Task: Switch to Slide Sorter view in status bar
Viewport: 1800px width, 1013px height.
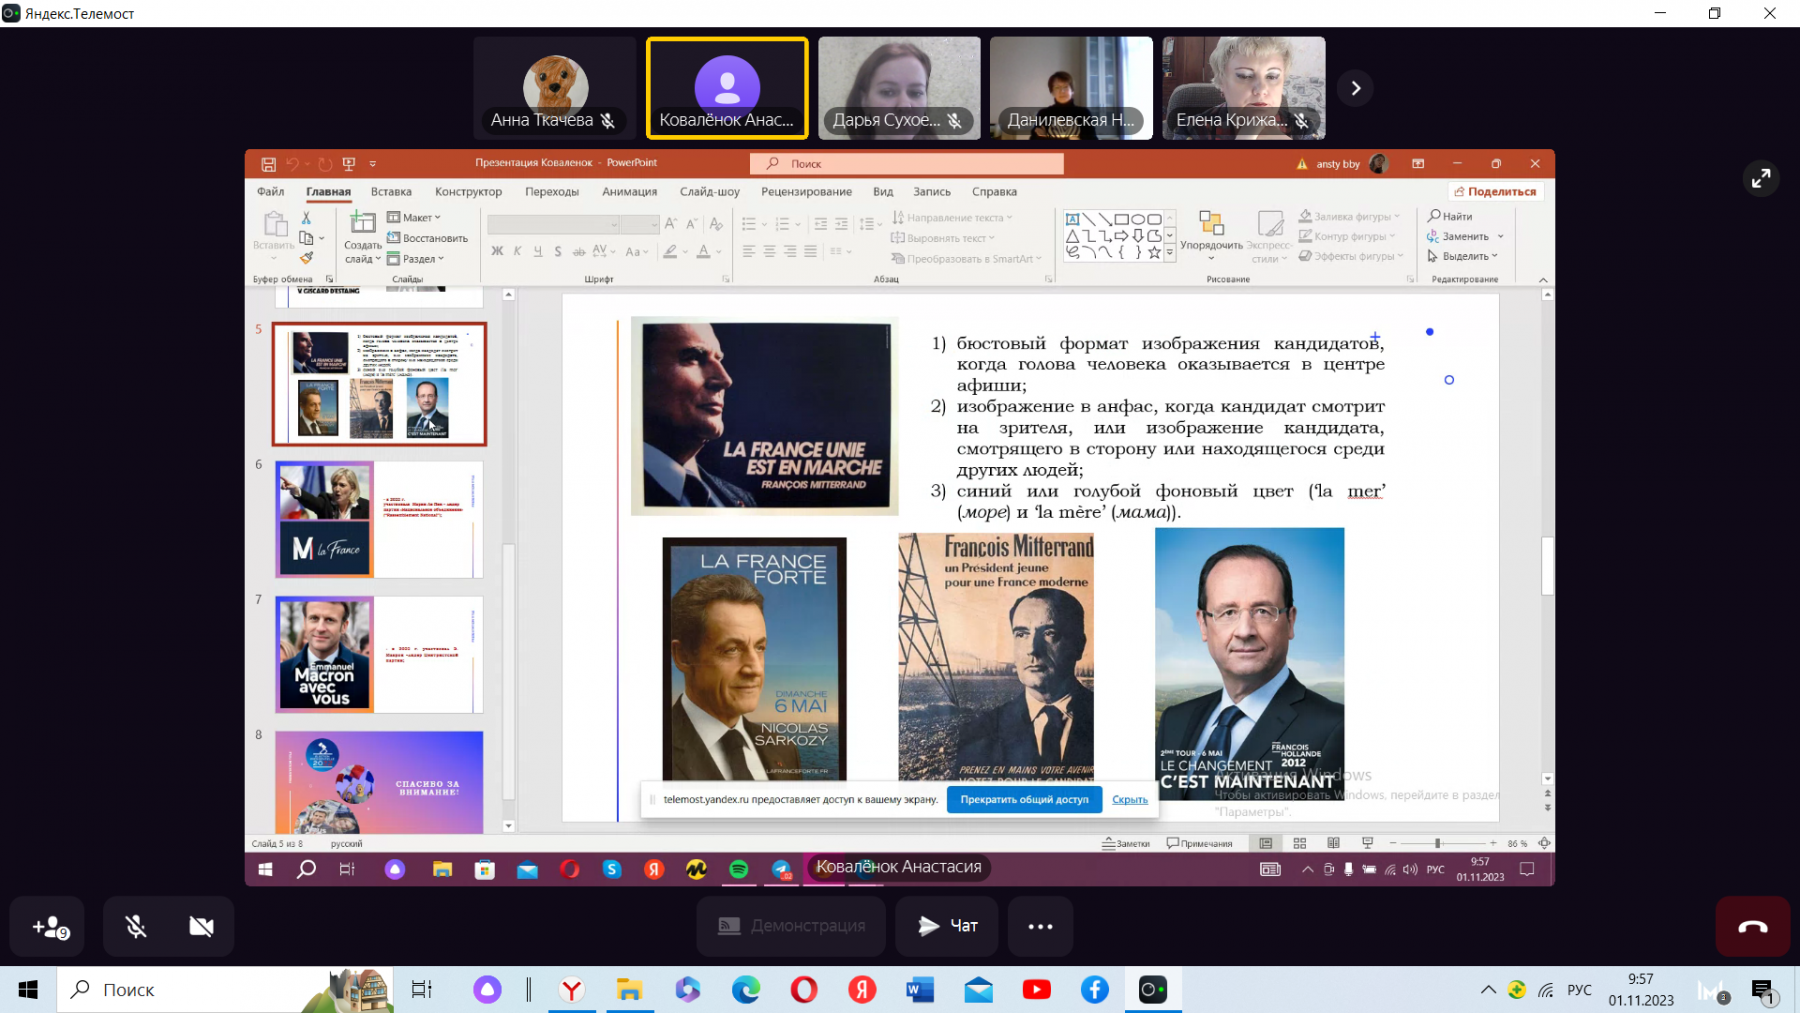Action: [x=1299, y=844]
